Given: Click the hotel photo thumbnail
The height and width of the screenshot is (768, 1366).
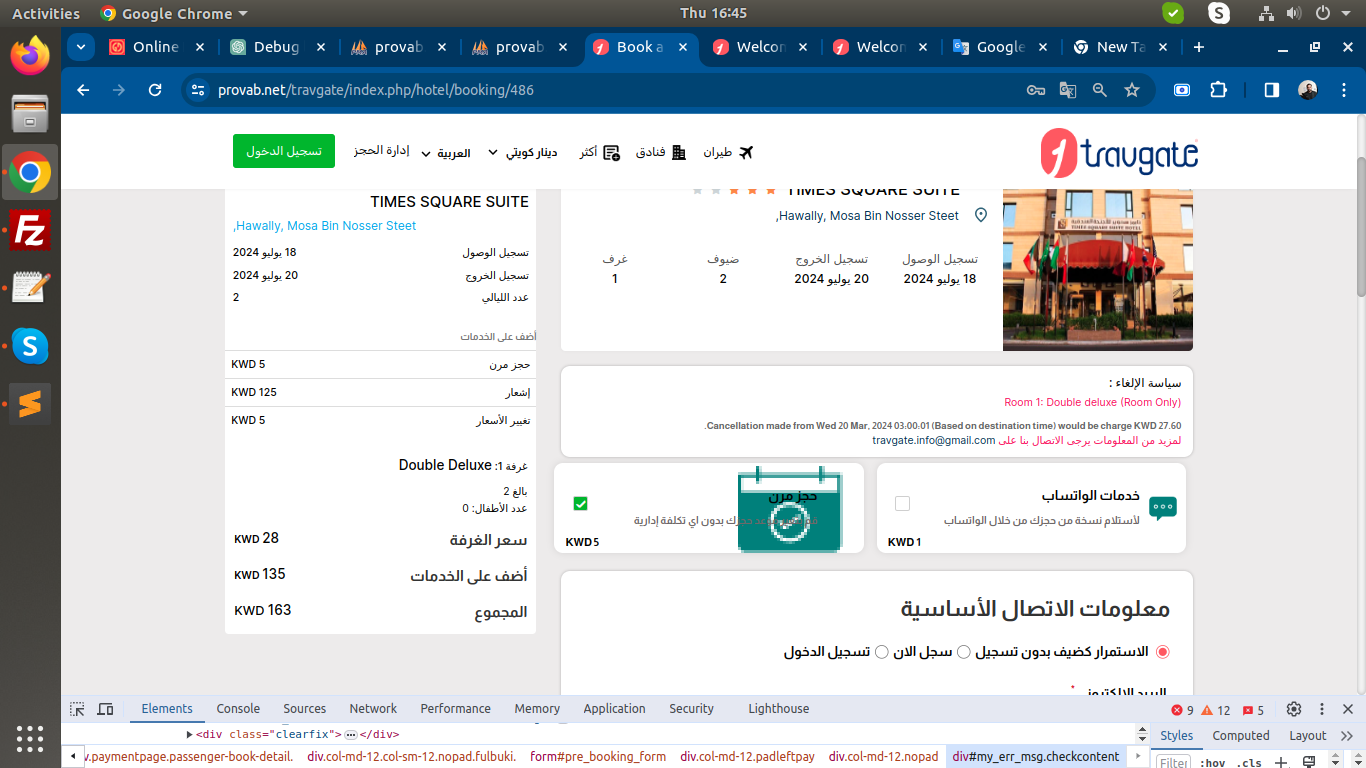Looking at the screenshot, I should tap(1098, 270).
